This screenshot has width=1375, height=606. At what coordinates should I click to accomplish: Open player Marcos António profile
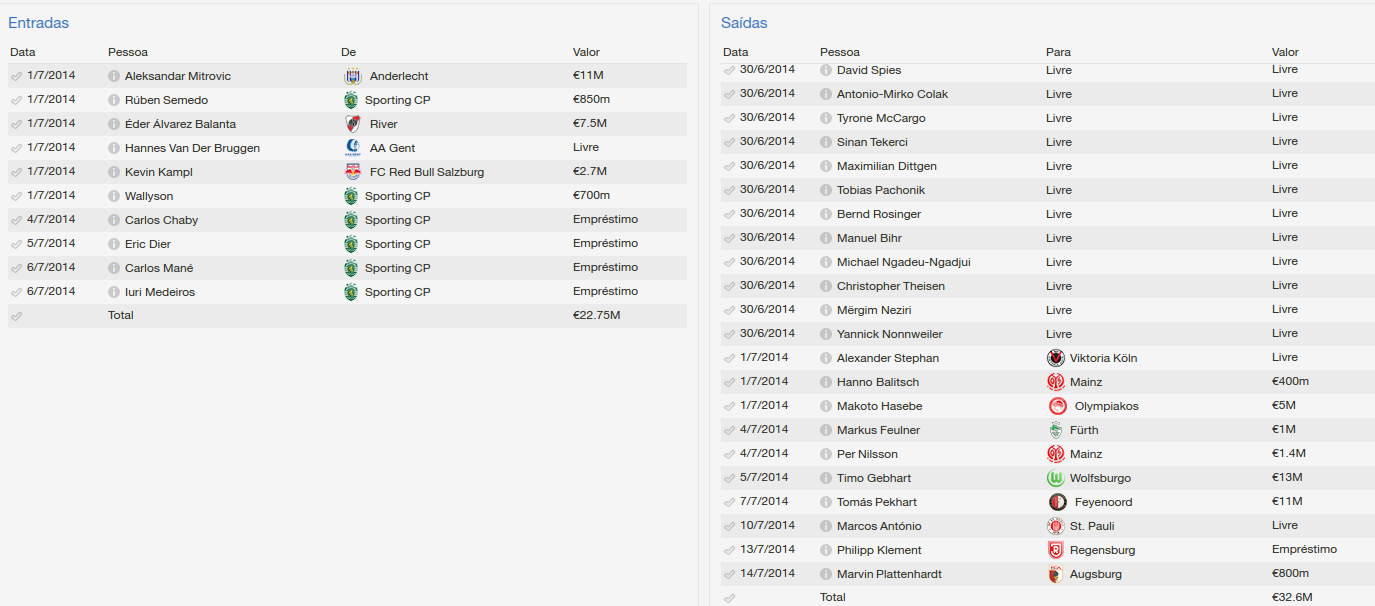tap(879, 526)
